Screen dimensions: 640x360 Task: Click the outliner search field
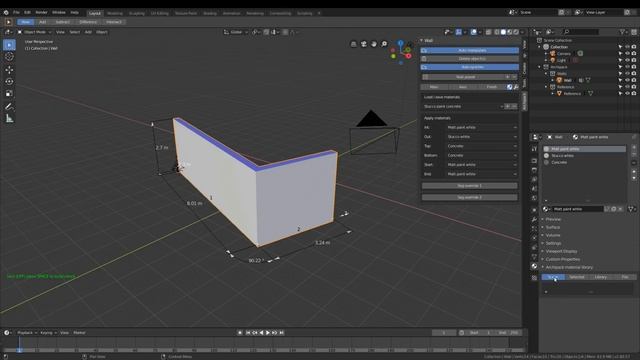click(581, 32)
